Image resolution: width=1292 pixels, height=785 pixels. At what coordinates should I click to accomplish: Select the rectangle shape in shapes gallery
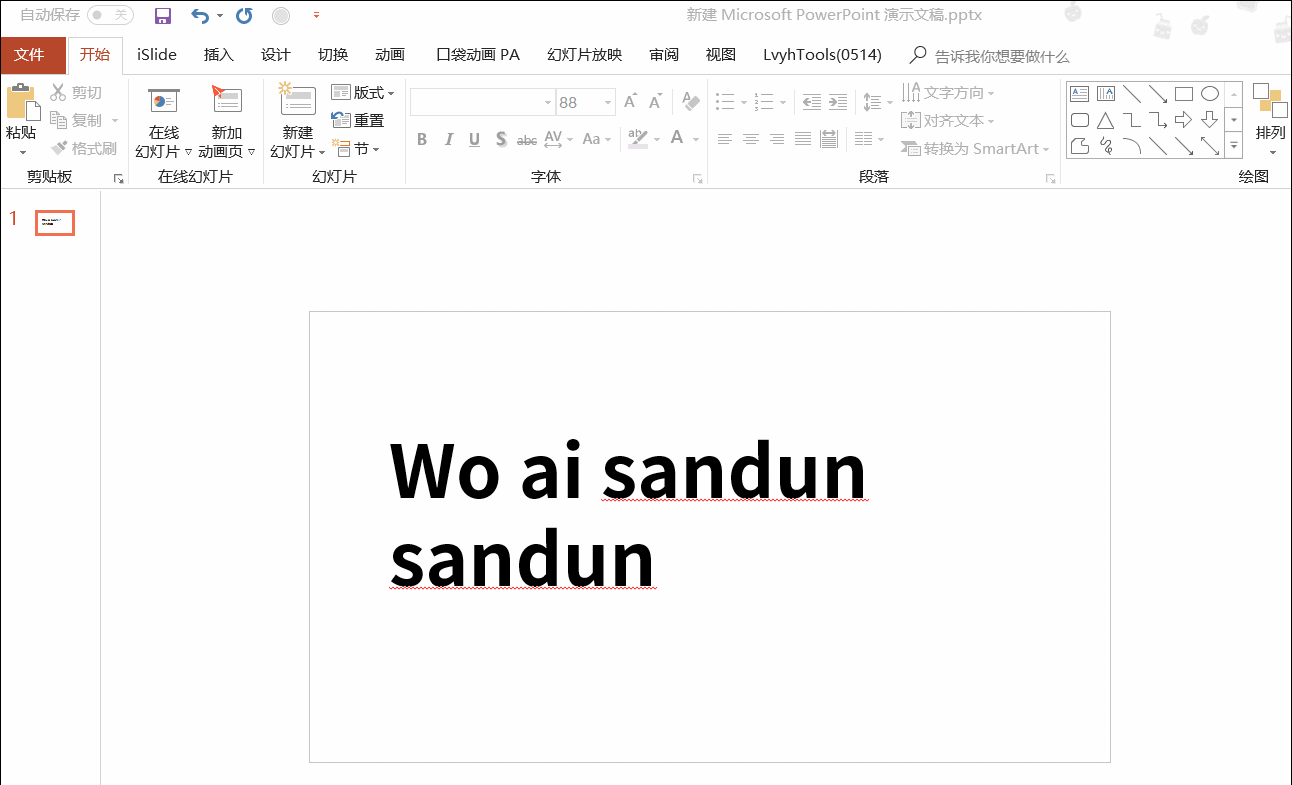pyautogui.click(x=1184, y=94)
